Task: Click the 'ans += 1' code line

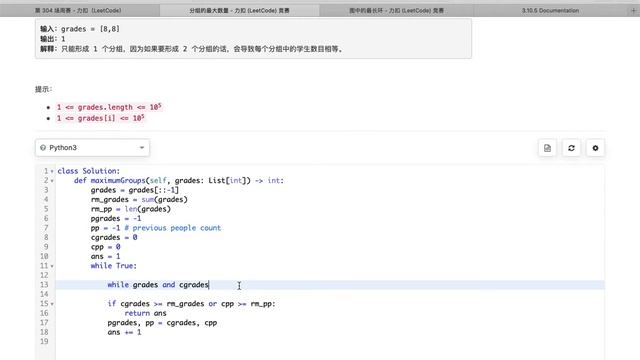Action: (124, 332)
